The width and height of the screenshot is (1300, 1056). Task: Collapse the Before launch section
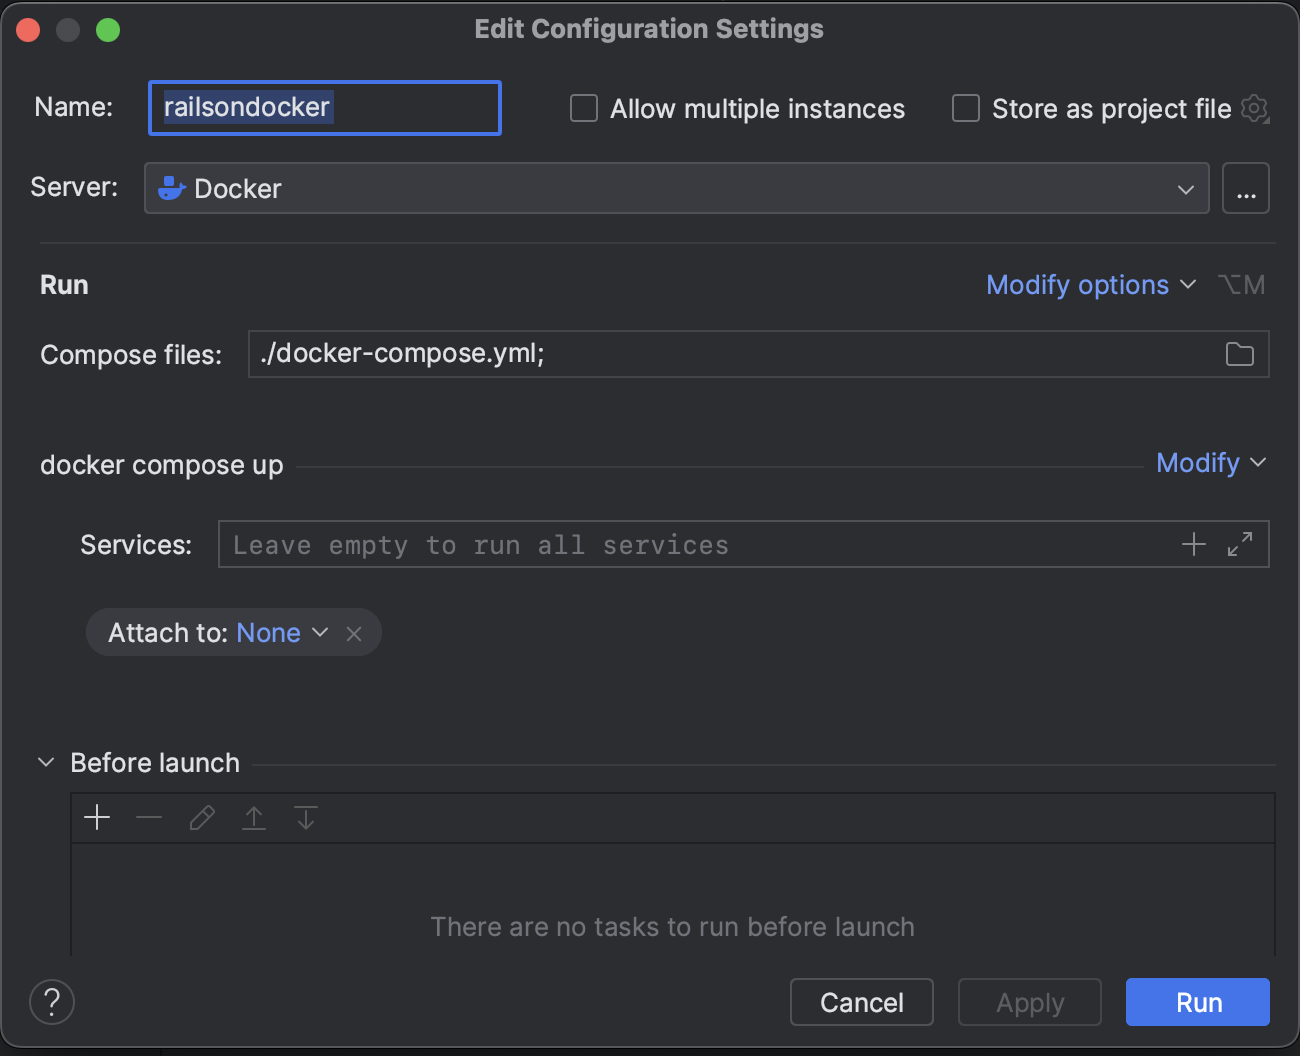[x=46, y=763]
